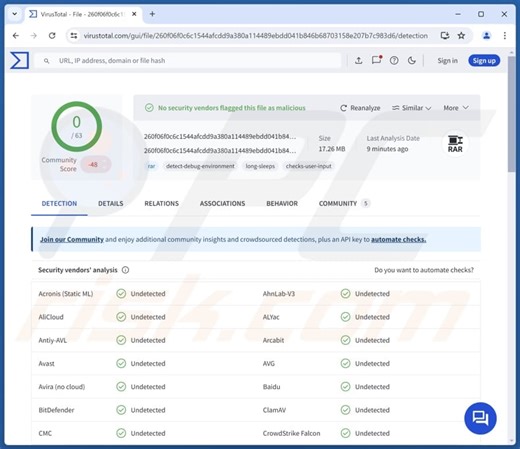The width and height of the screenshot is (520, 449).
Task: Open the help question mark icon
Action: [394, 60]
